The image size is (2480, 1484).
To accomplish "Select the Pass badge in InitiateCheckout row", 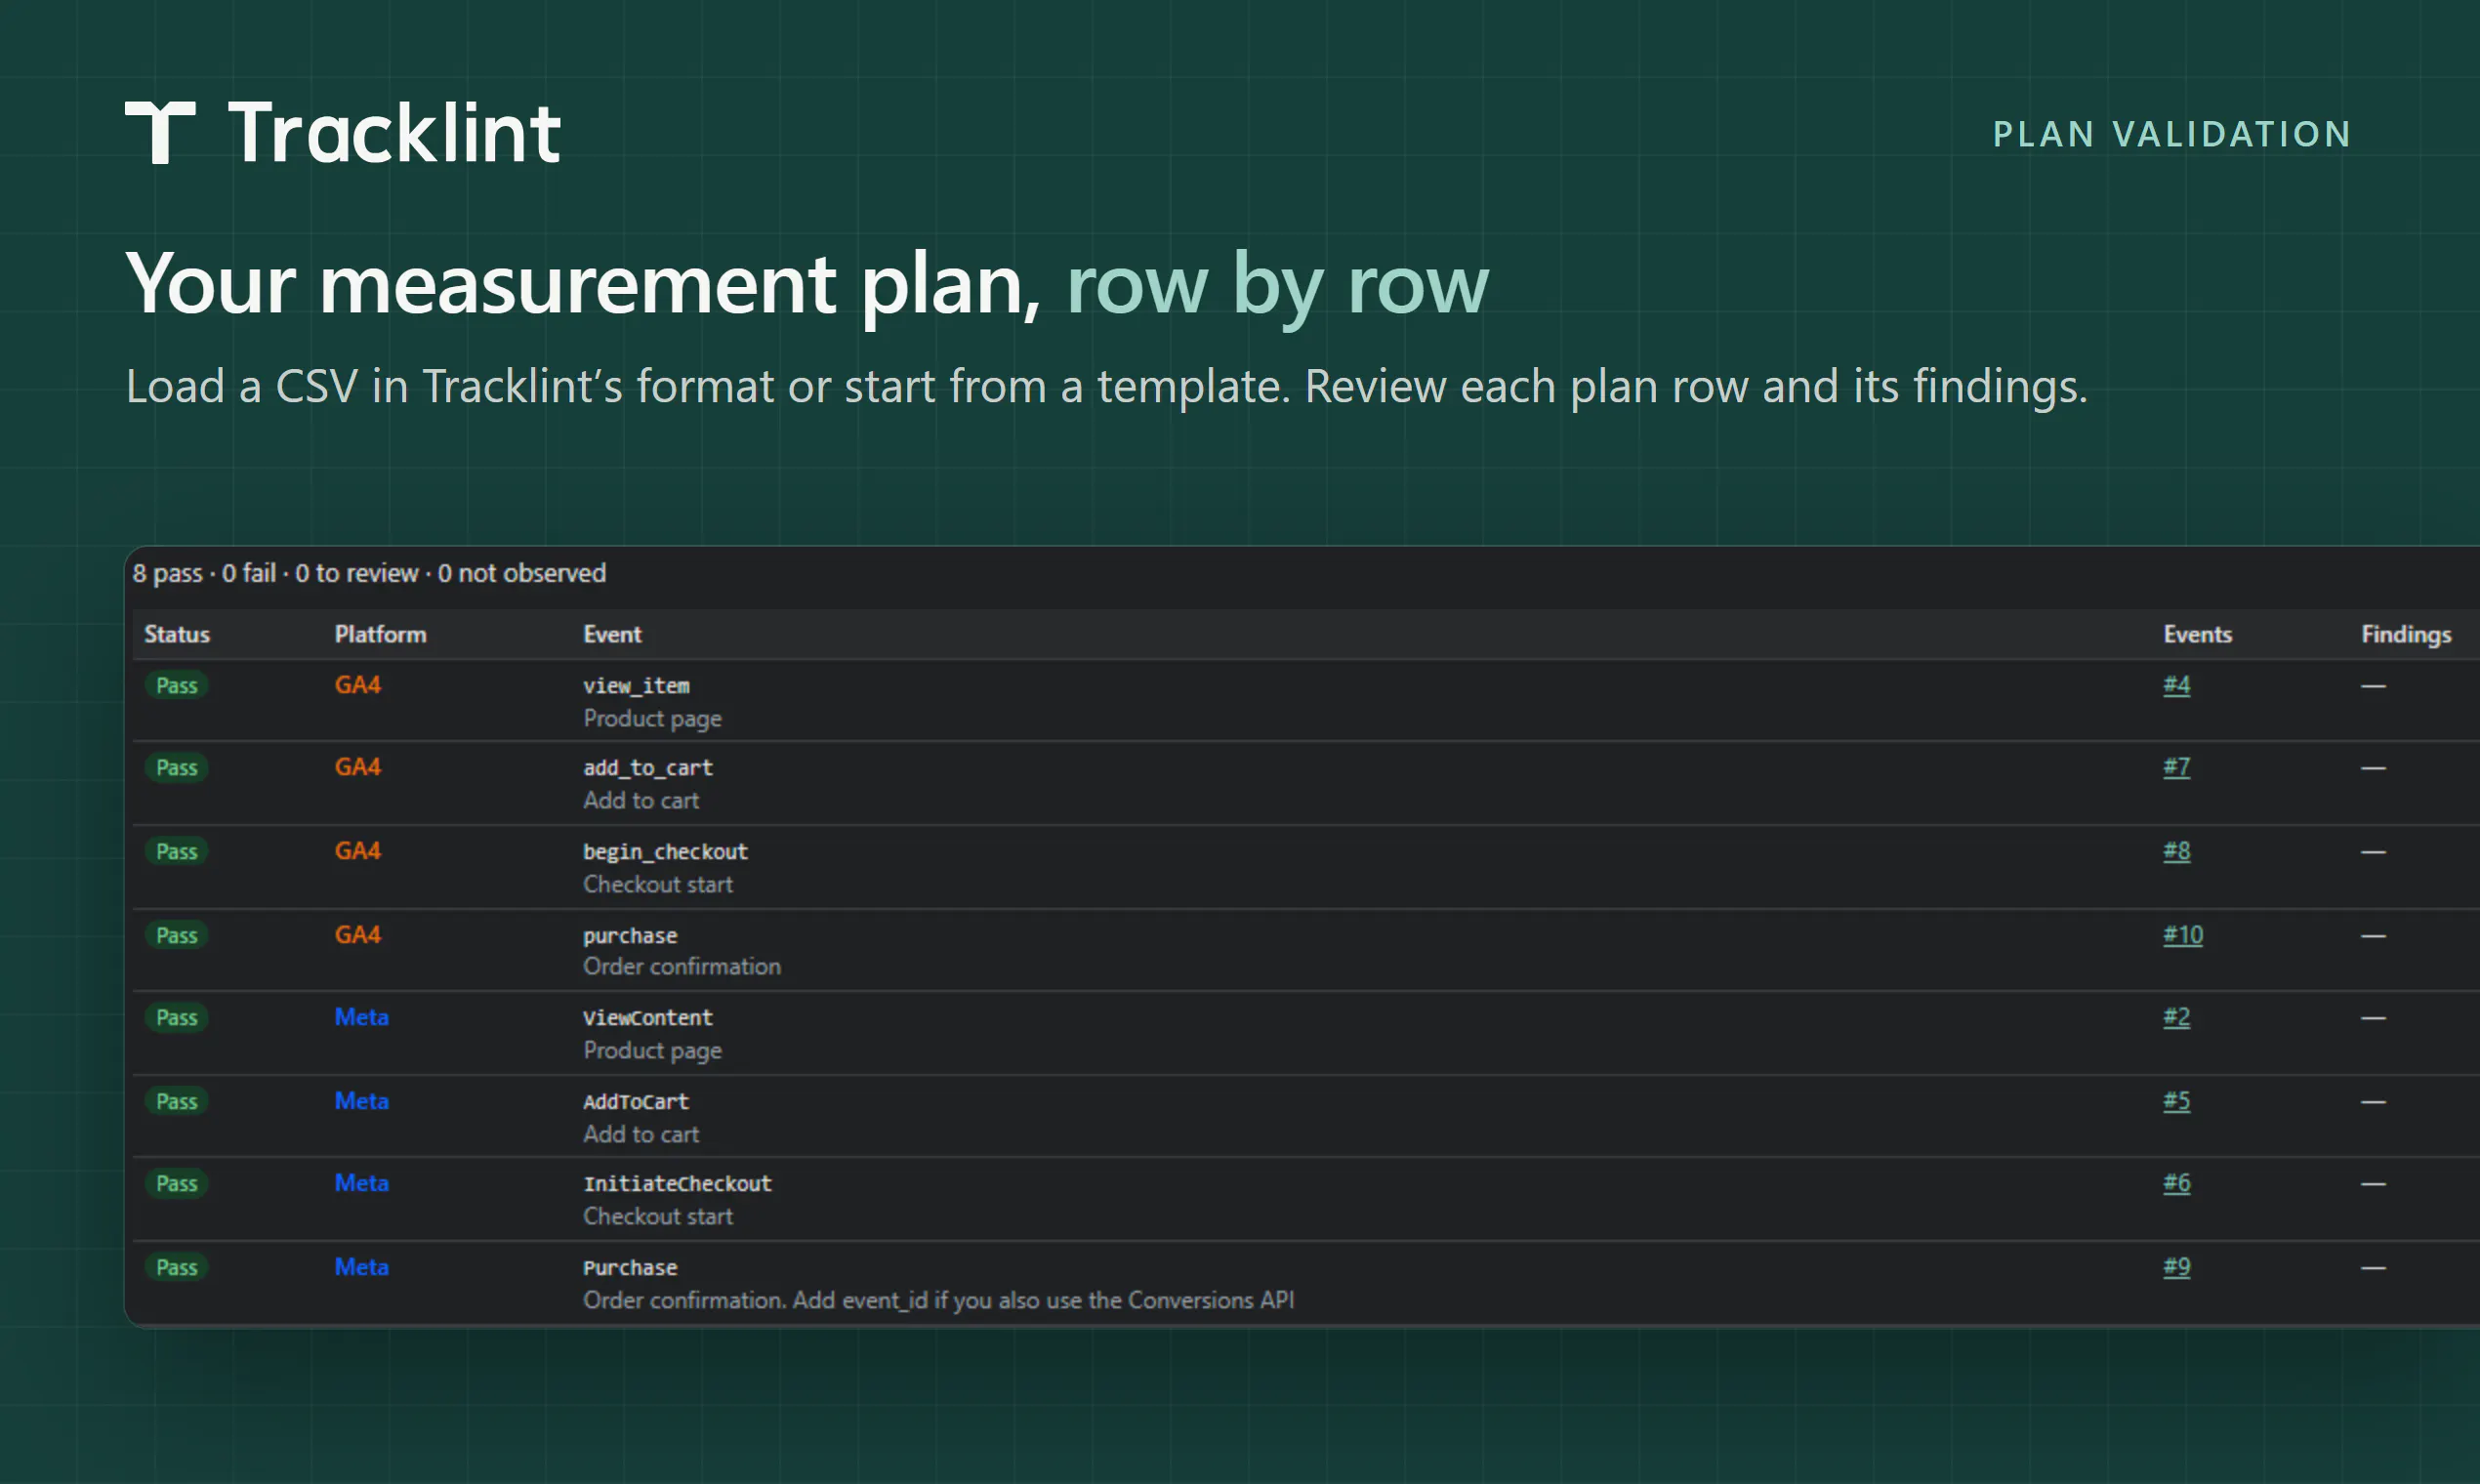I will (177, 1184).
